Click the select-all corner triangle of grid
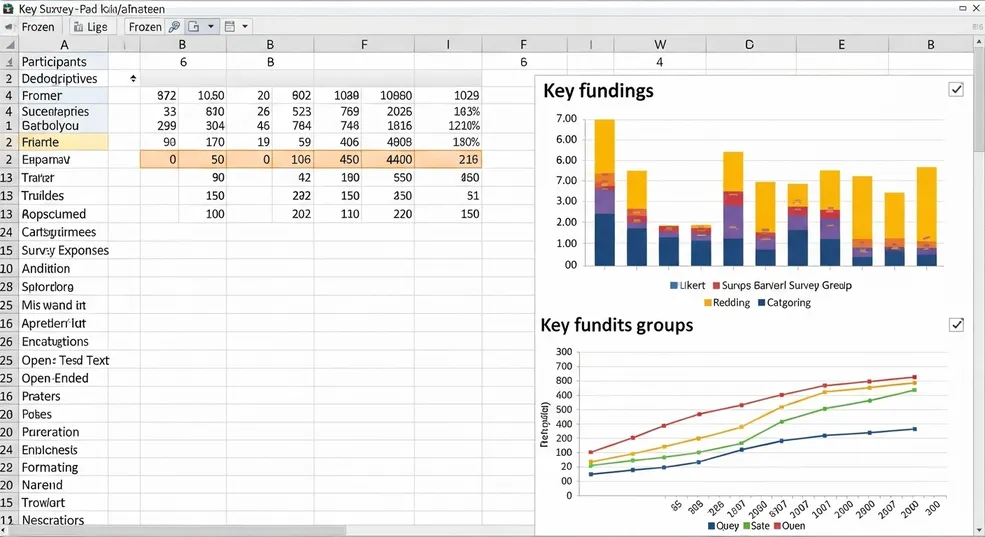Viewport: 985px width, 537px height. click(8, 45)
